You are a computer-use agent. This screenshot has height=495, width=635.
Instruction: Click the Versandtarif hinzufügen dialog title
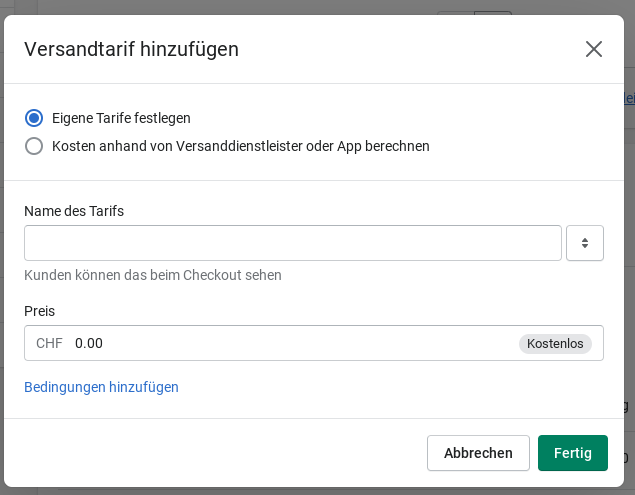tap(131, 49)
